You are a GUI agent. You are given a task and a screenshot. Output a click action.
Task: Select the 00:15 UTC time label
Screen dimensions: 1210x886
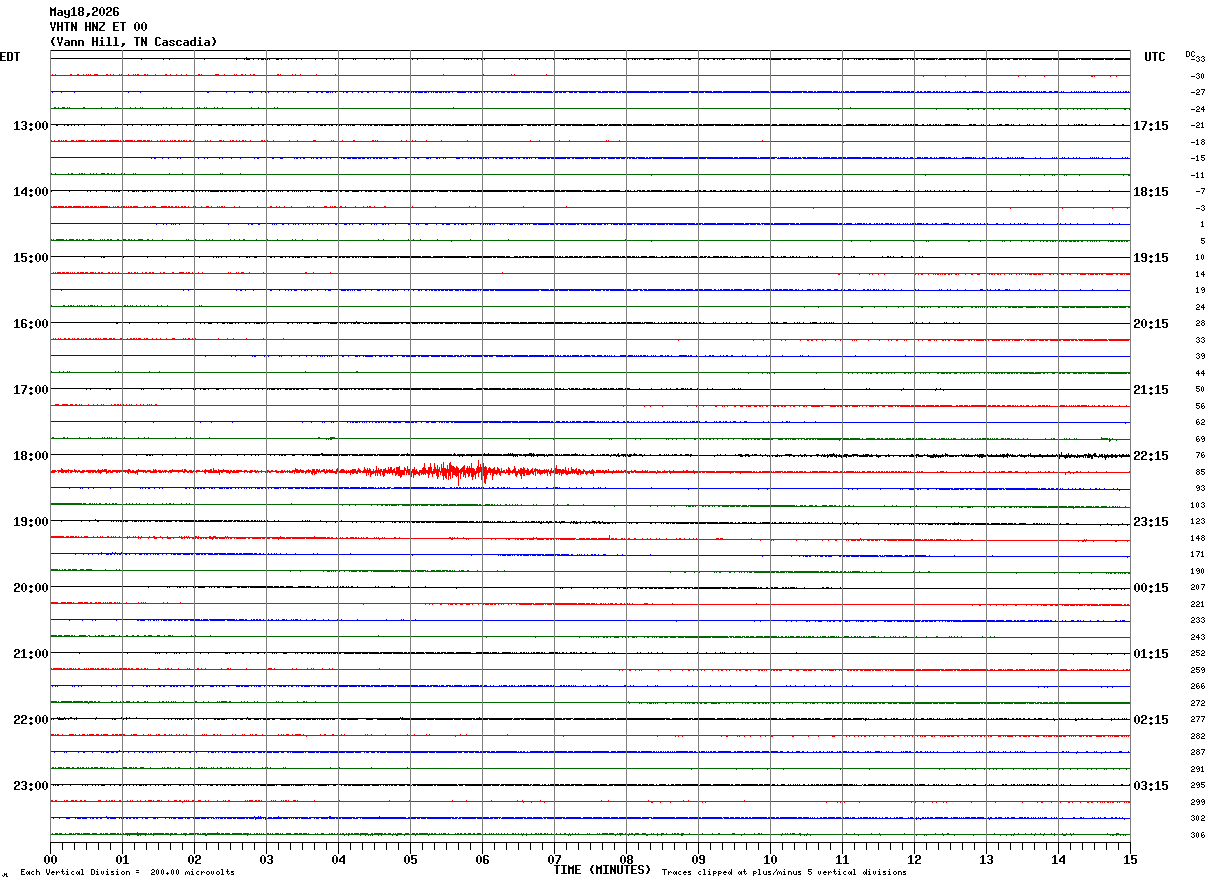tap(1151, 588)
